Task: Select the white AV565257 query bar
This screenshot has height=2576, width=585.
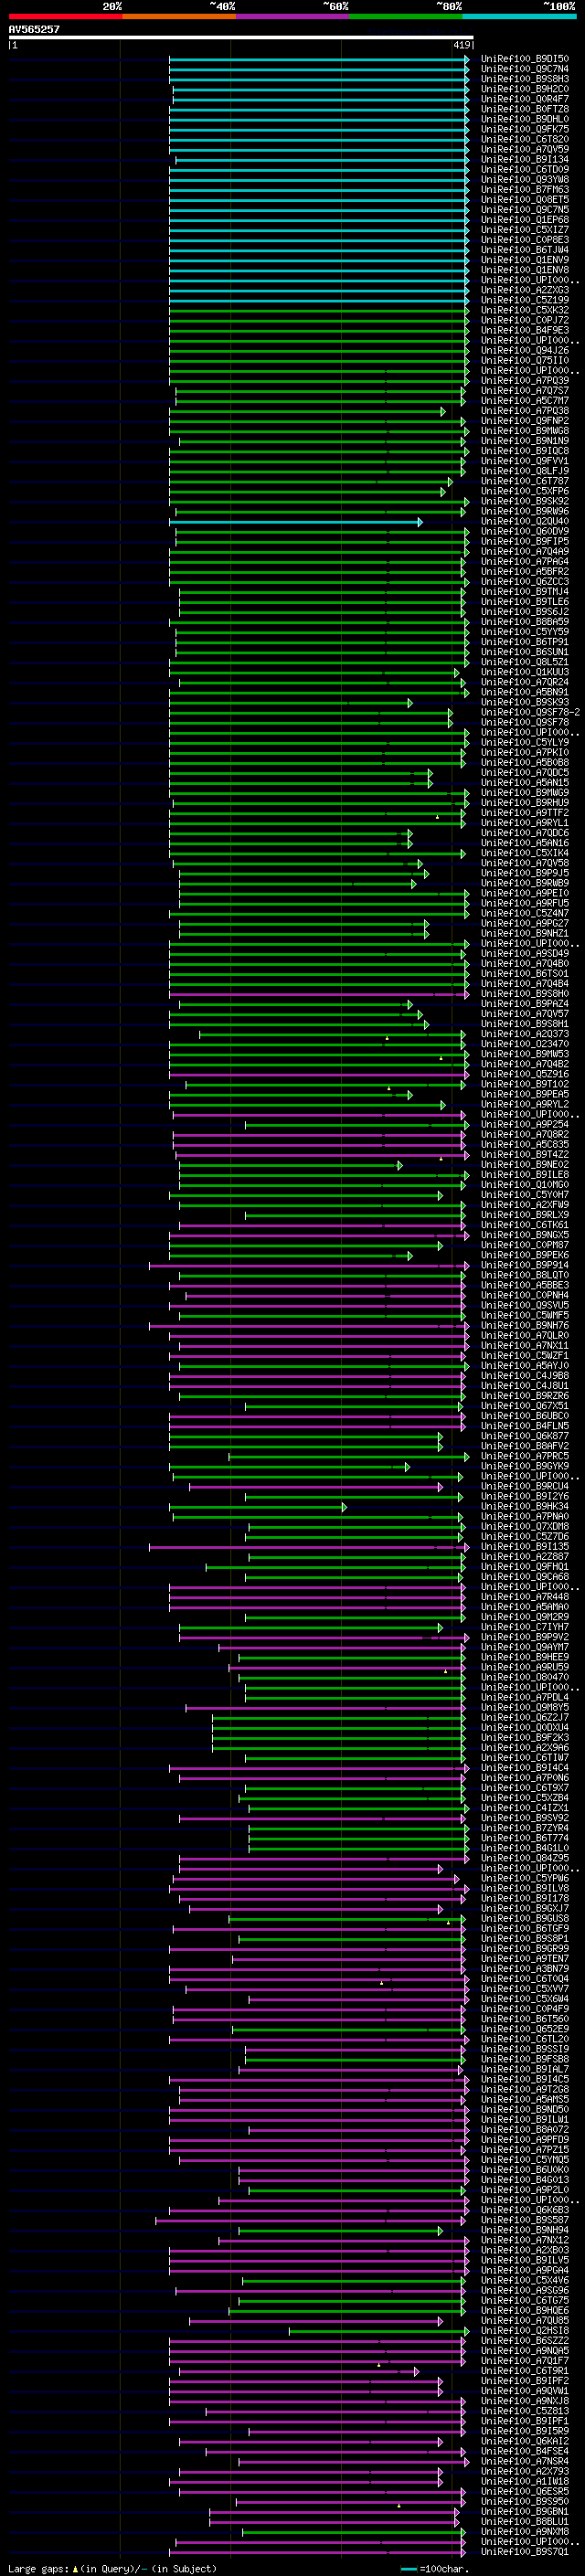Action: (x=241, y=37)
